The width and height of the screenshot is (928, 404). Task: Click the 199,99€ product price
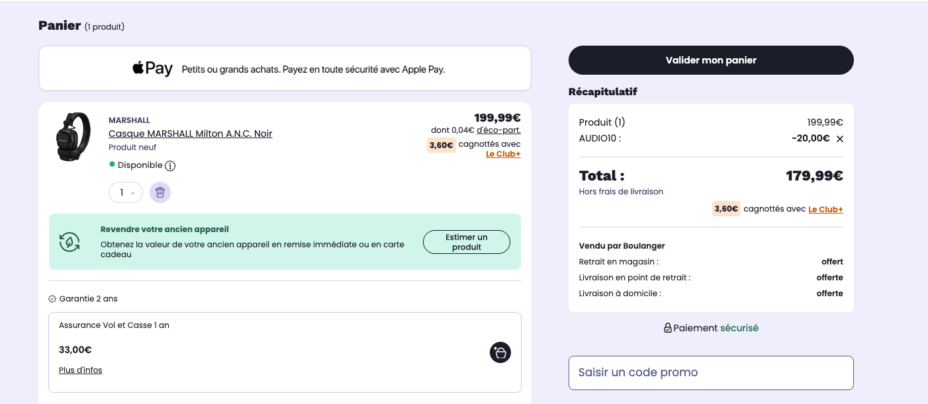(497, 118)
